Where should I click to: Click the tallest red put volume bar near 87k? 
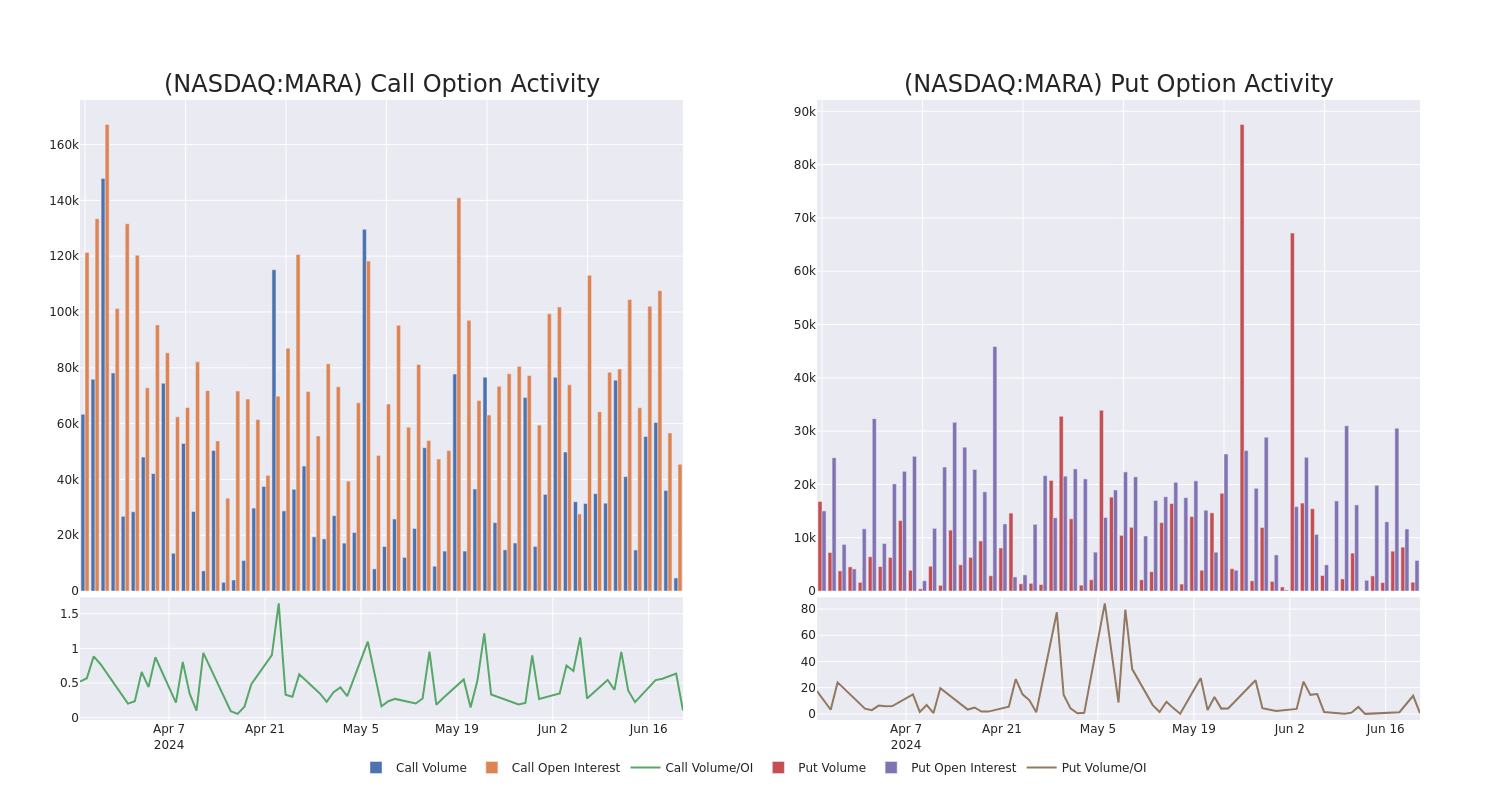click(1242, 358)
